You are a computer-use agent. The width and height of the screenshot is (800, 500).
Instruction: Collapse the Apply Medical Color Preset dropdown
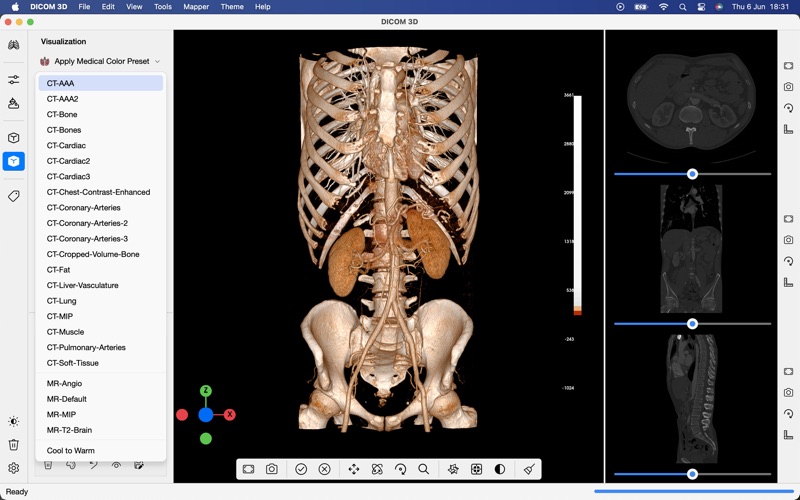(x=101, y=61)
